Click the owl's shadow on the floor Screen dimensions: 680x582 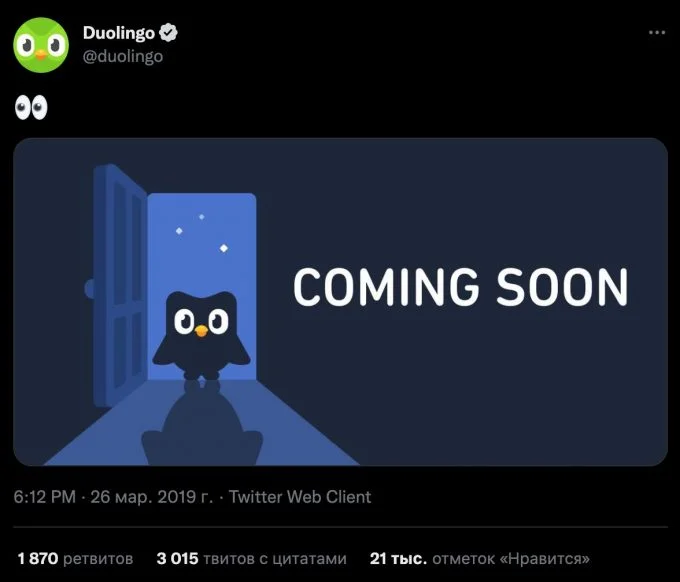[x=202, y=423]
